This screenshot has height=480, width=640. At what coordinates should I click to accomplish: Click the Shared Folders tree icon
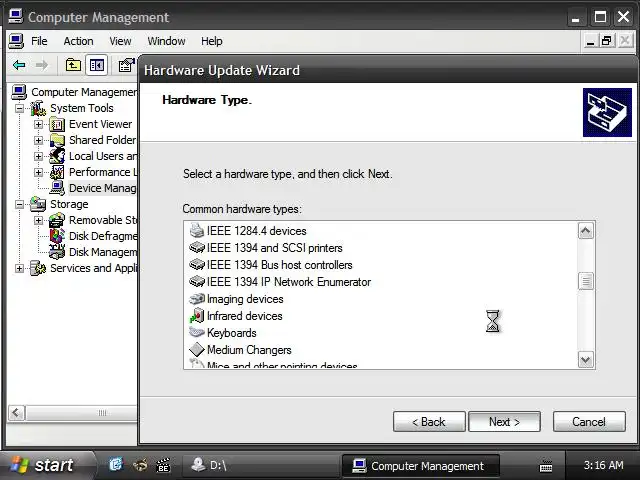point(57,140)
